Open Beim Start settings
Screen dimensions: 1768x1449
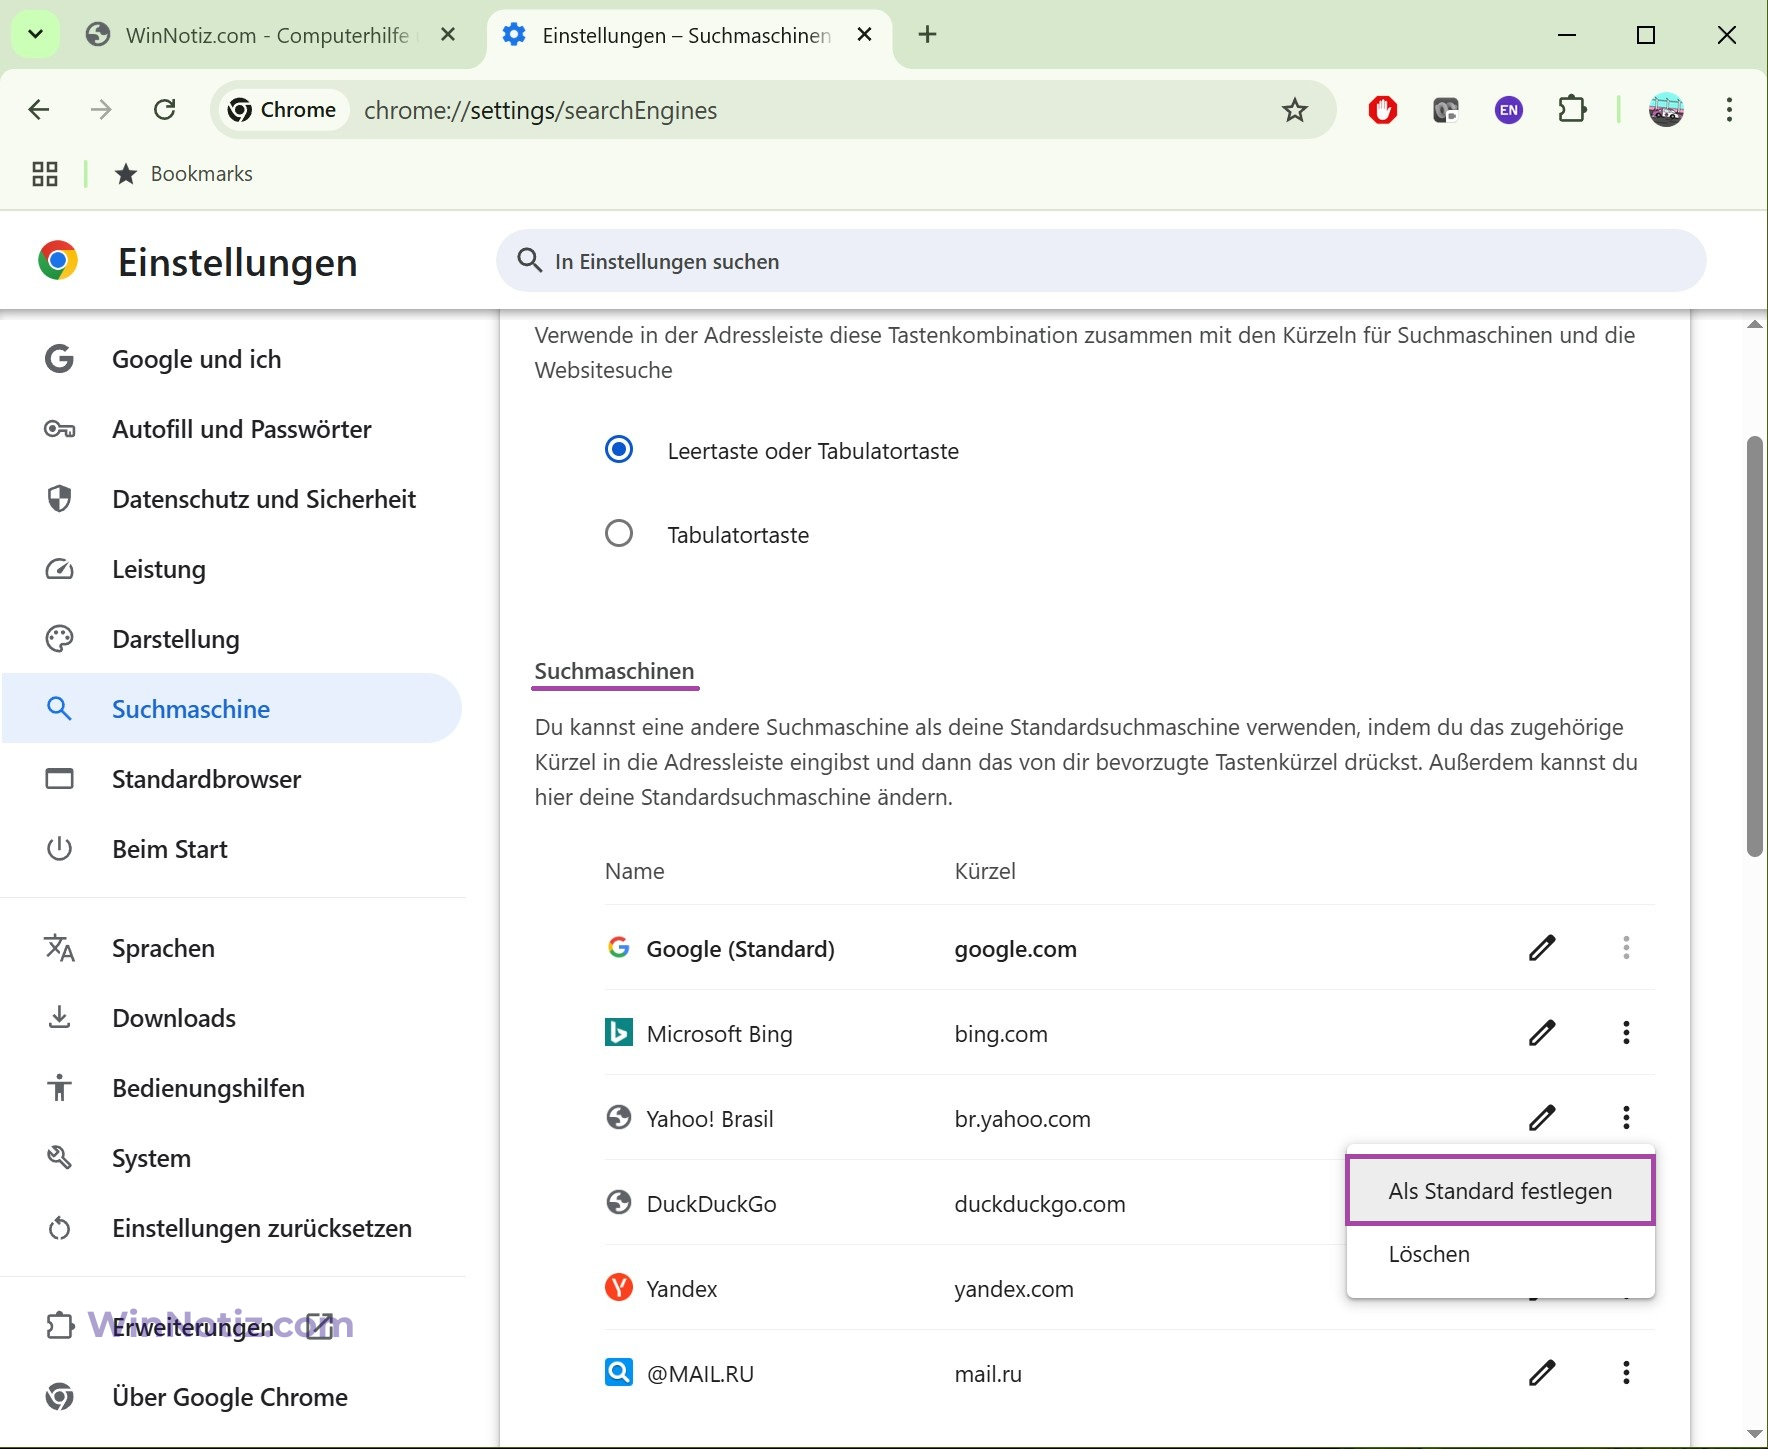(232, 849)
